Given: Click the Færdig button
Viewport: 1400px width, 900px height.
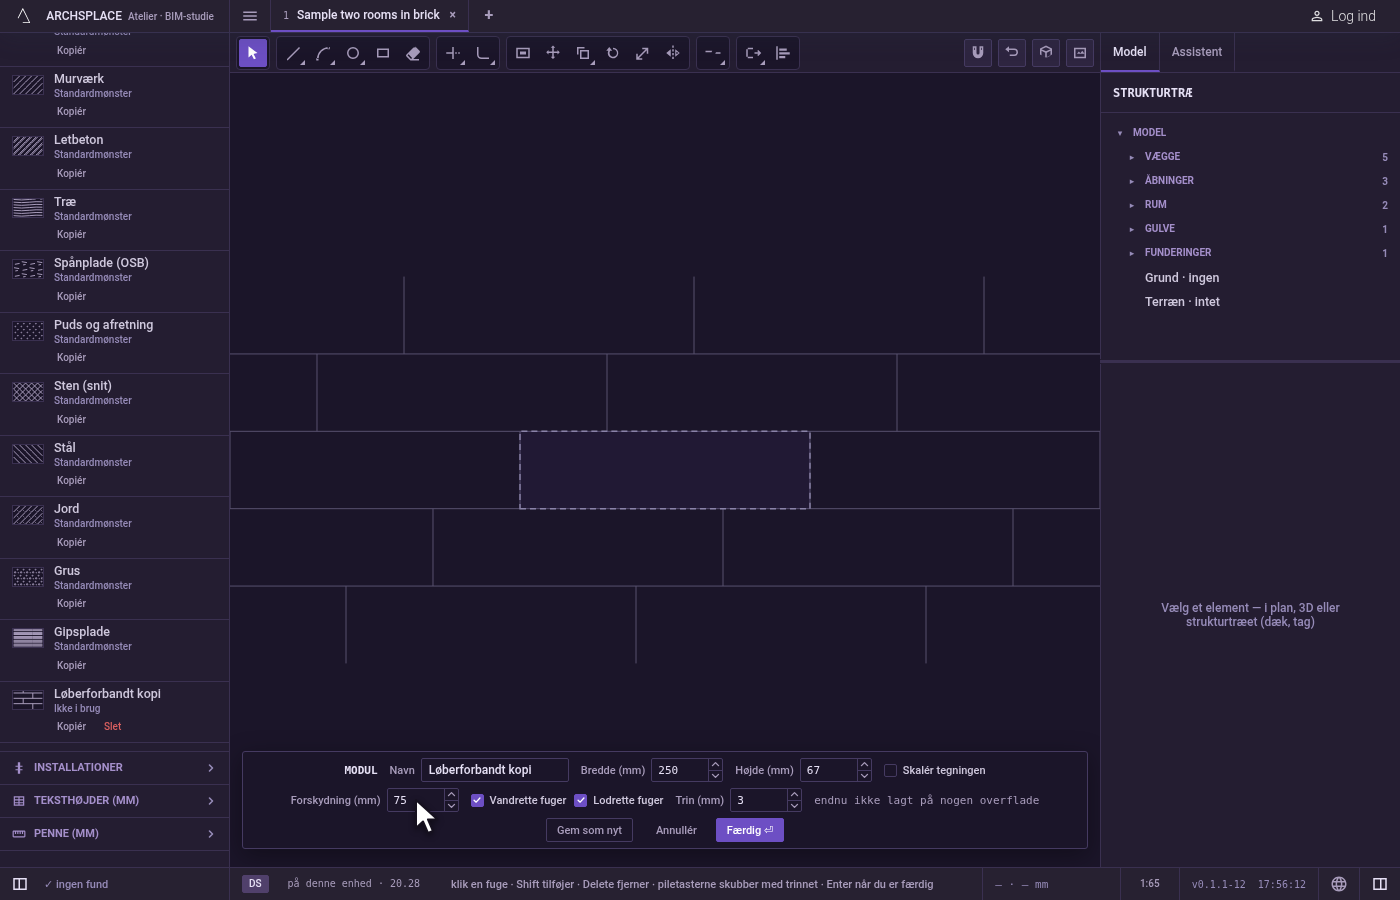Looking at the screenshot, I should point(750,830).
